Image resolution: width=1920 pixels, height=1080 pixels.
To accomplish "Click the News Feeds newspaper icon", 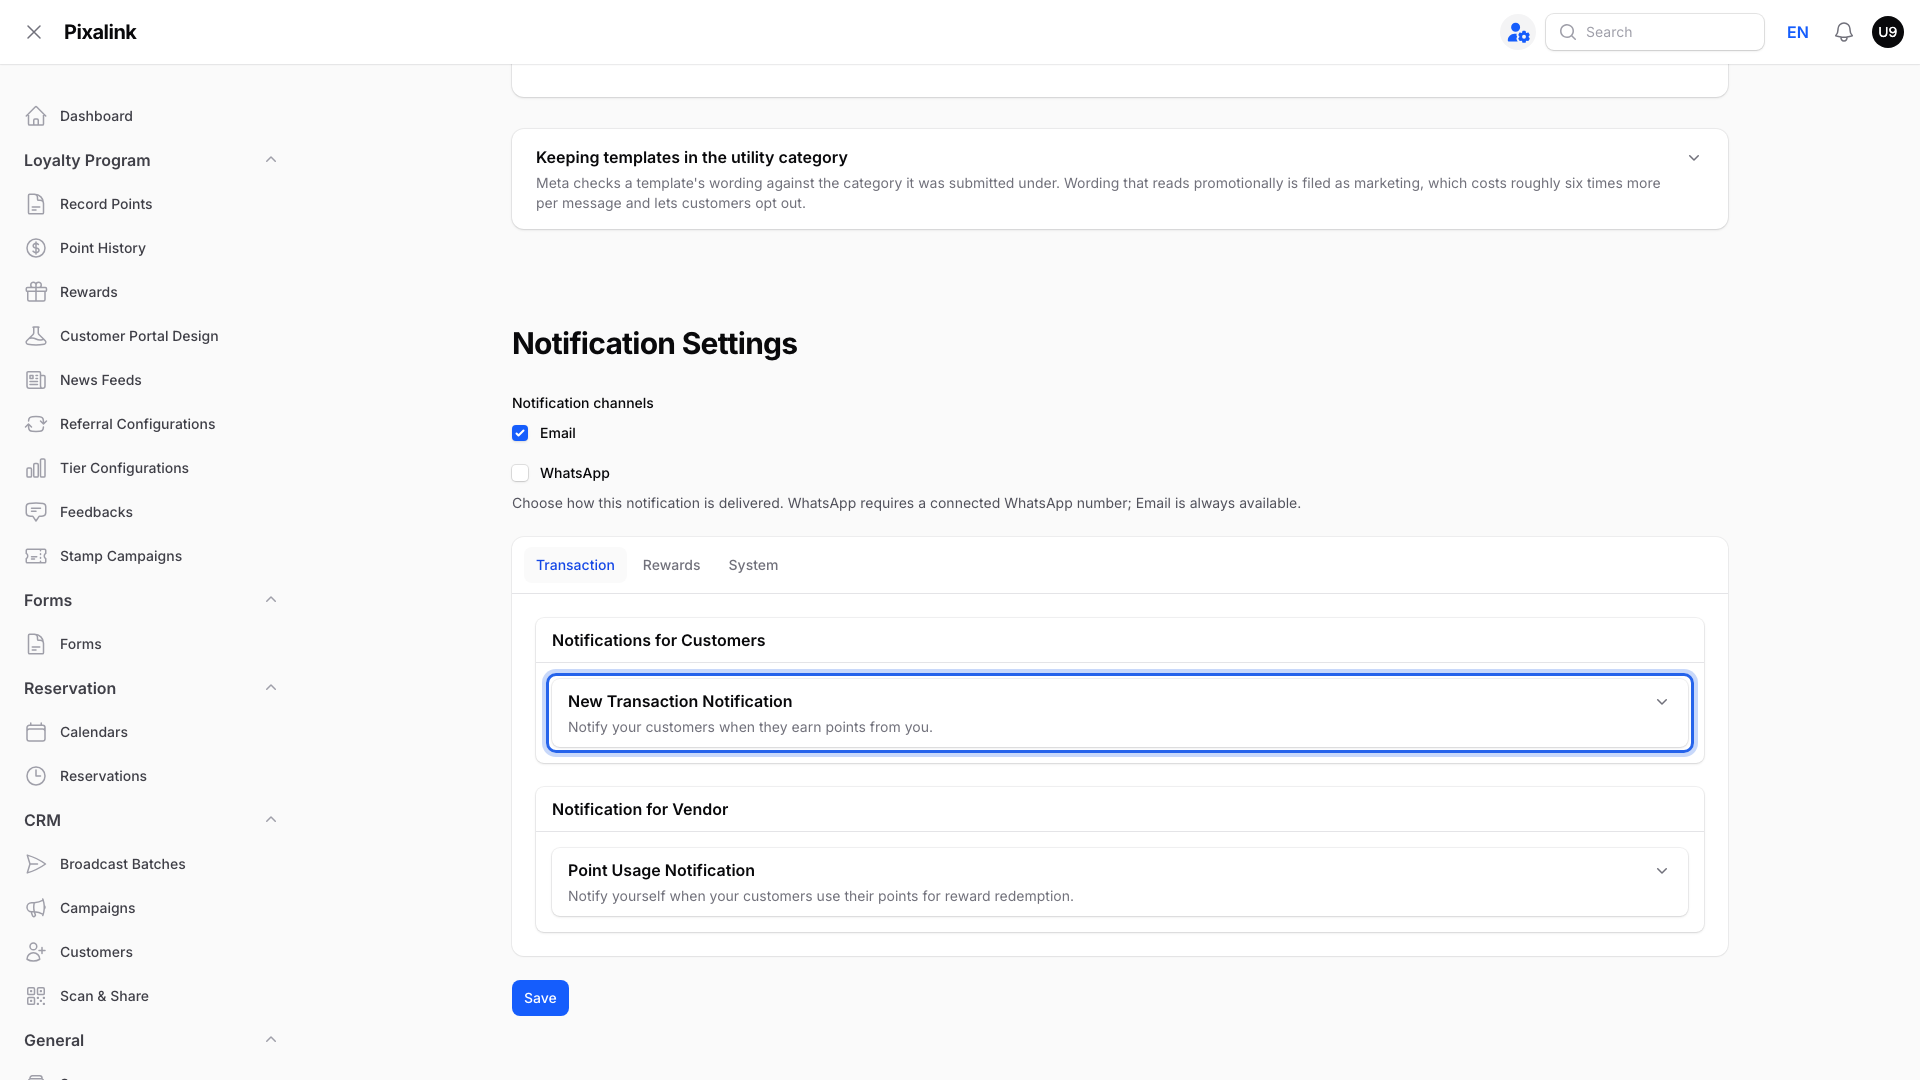I will (x=36, y=380).
